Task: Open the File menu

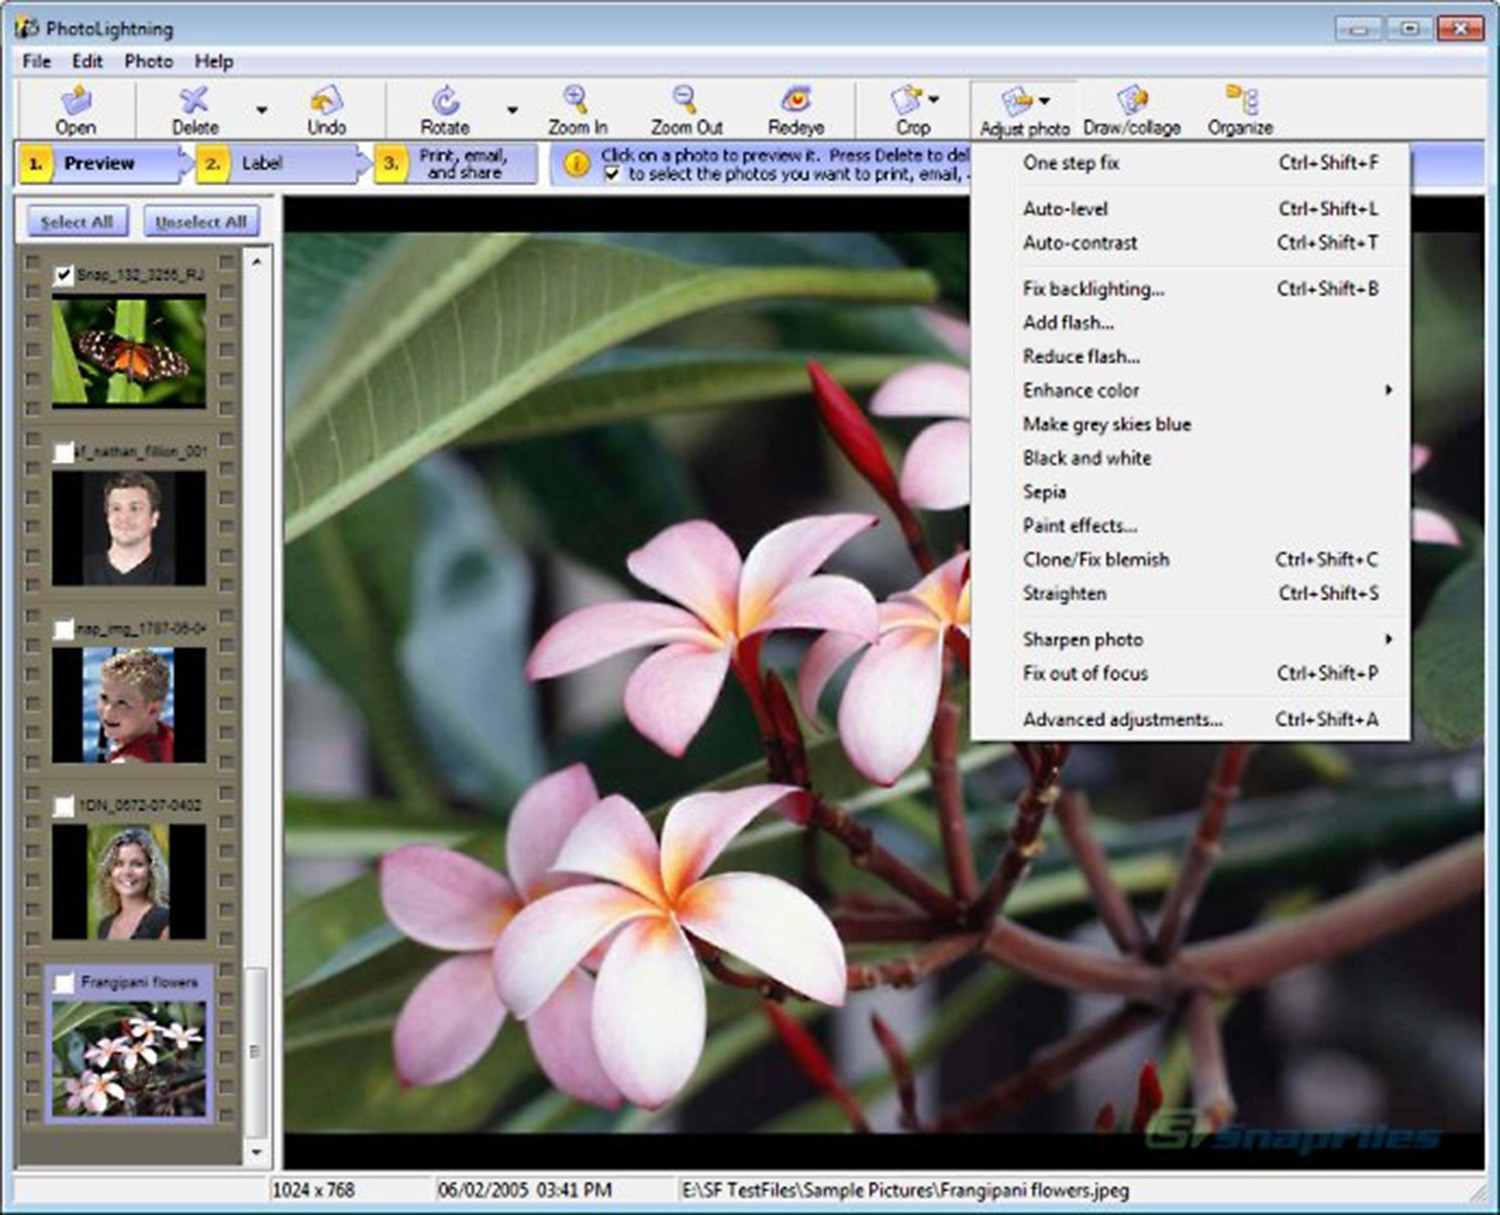Action: 37,61
